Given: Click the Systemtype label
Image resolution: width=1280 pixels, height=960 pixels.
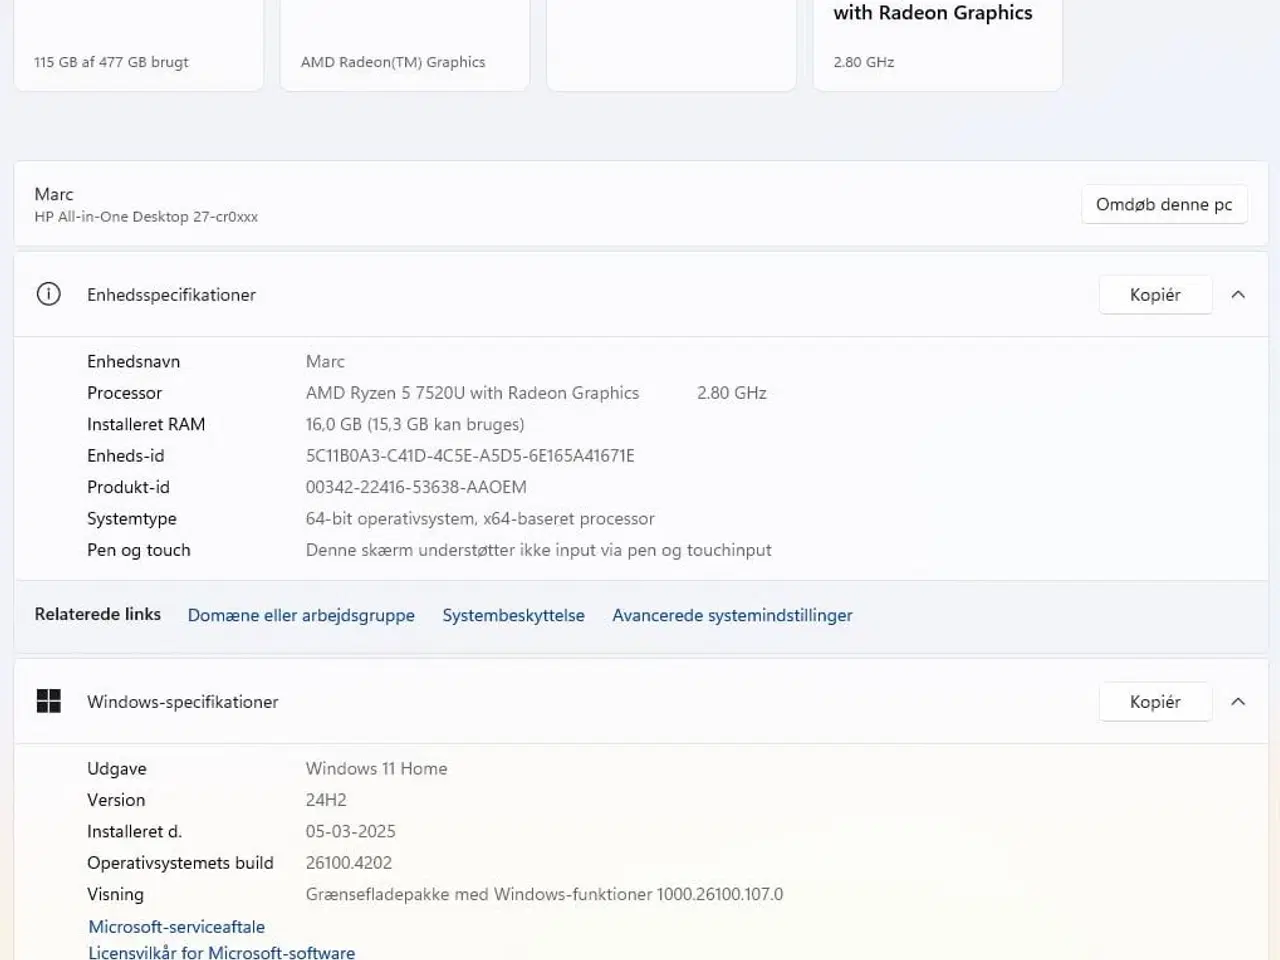Looking at the screenshot, I should 131,518.
